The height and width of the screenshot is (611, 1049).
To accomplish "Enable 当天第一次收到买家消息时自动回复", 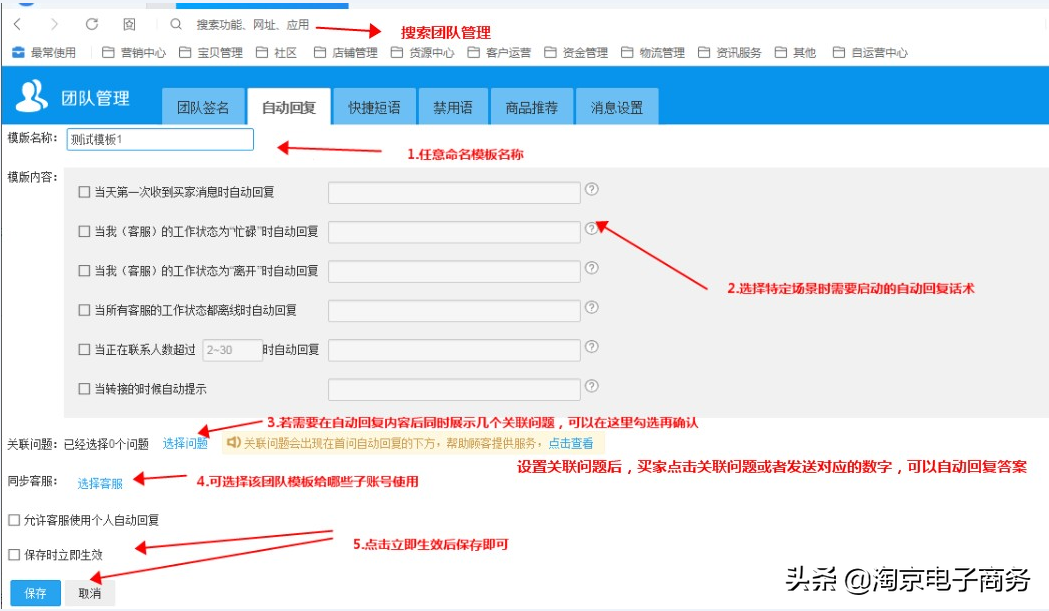I will (84, 193).
